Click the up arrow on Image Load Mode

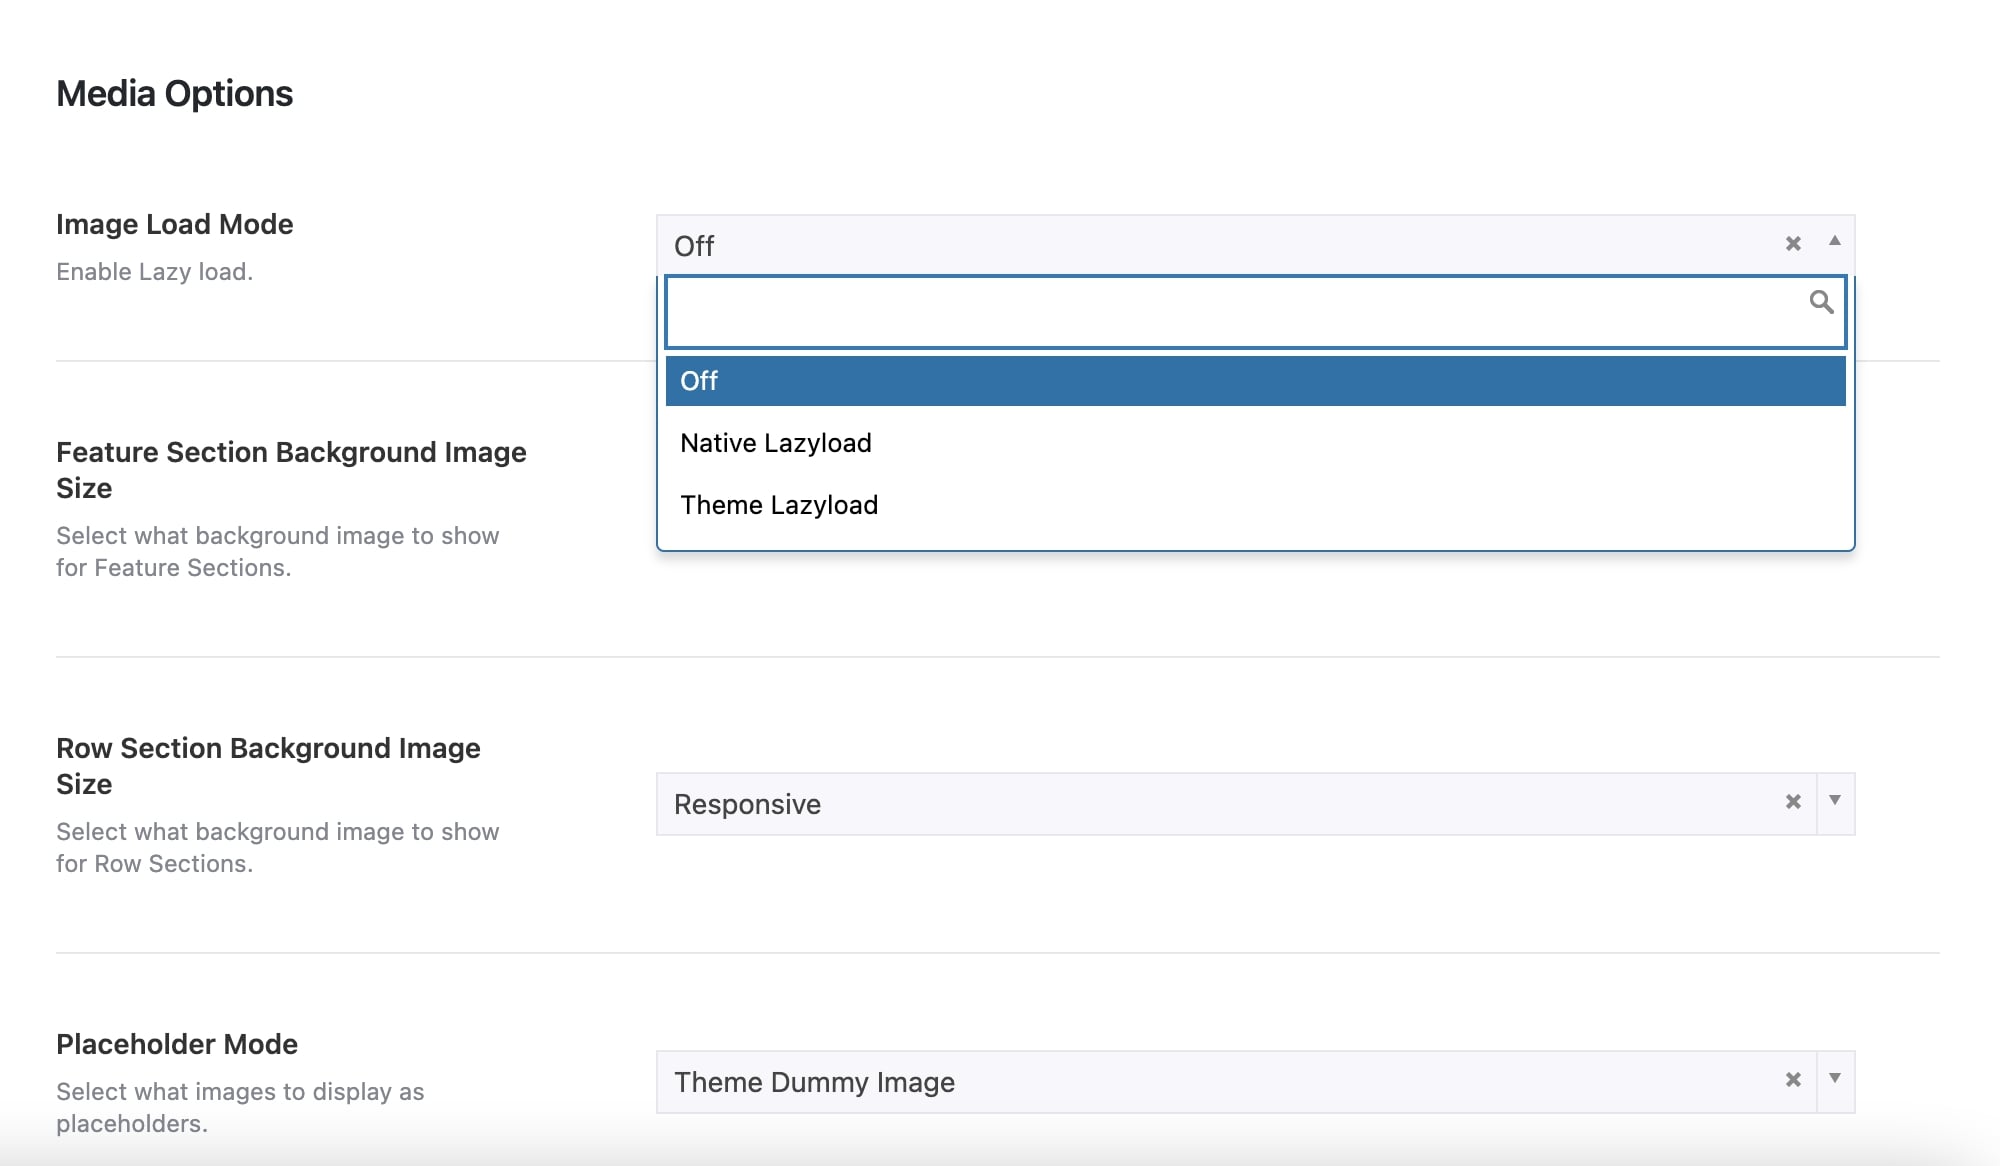tap(1832, 243)
